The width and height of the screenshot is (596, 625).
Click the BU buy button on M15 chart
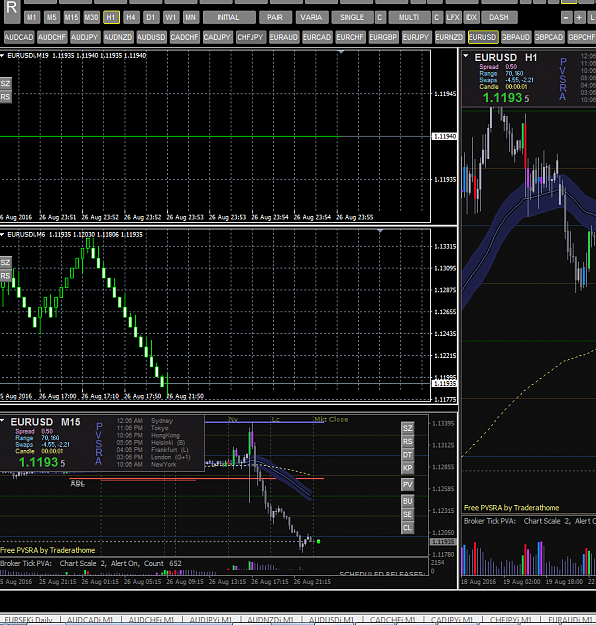coord(407,501)
